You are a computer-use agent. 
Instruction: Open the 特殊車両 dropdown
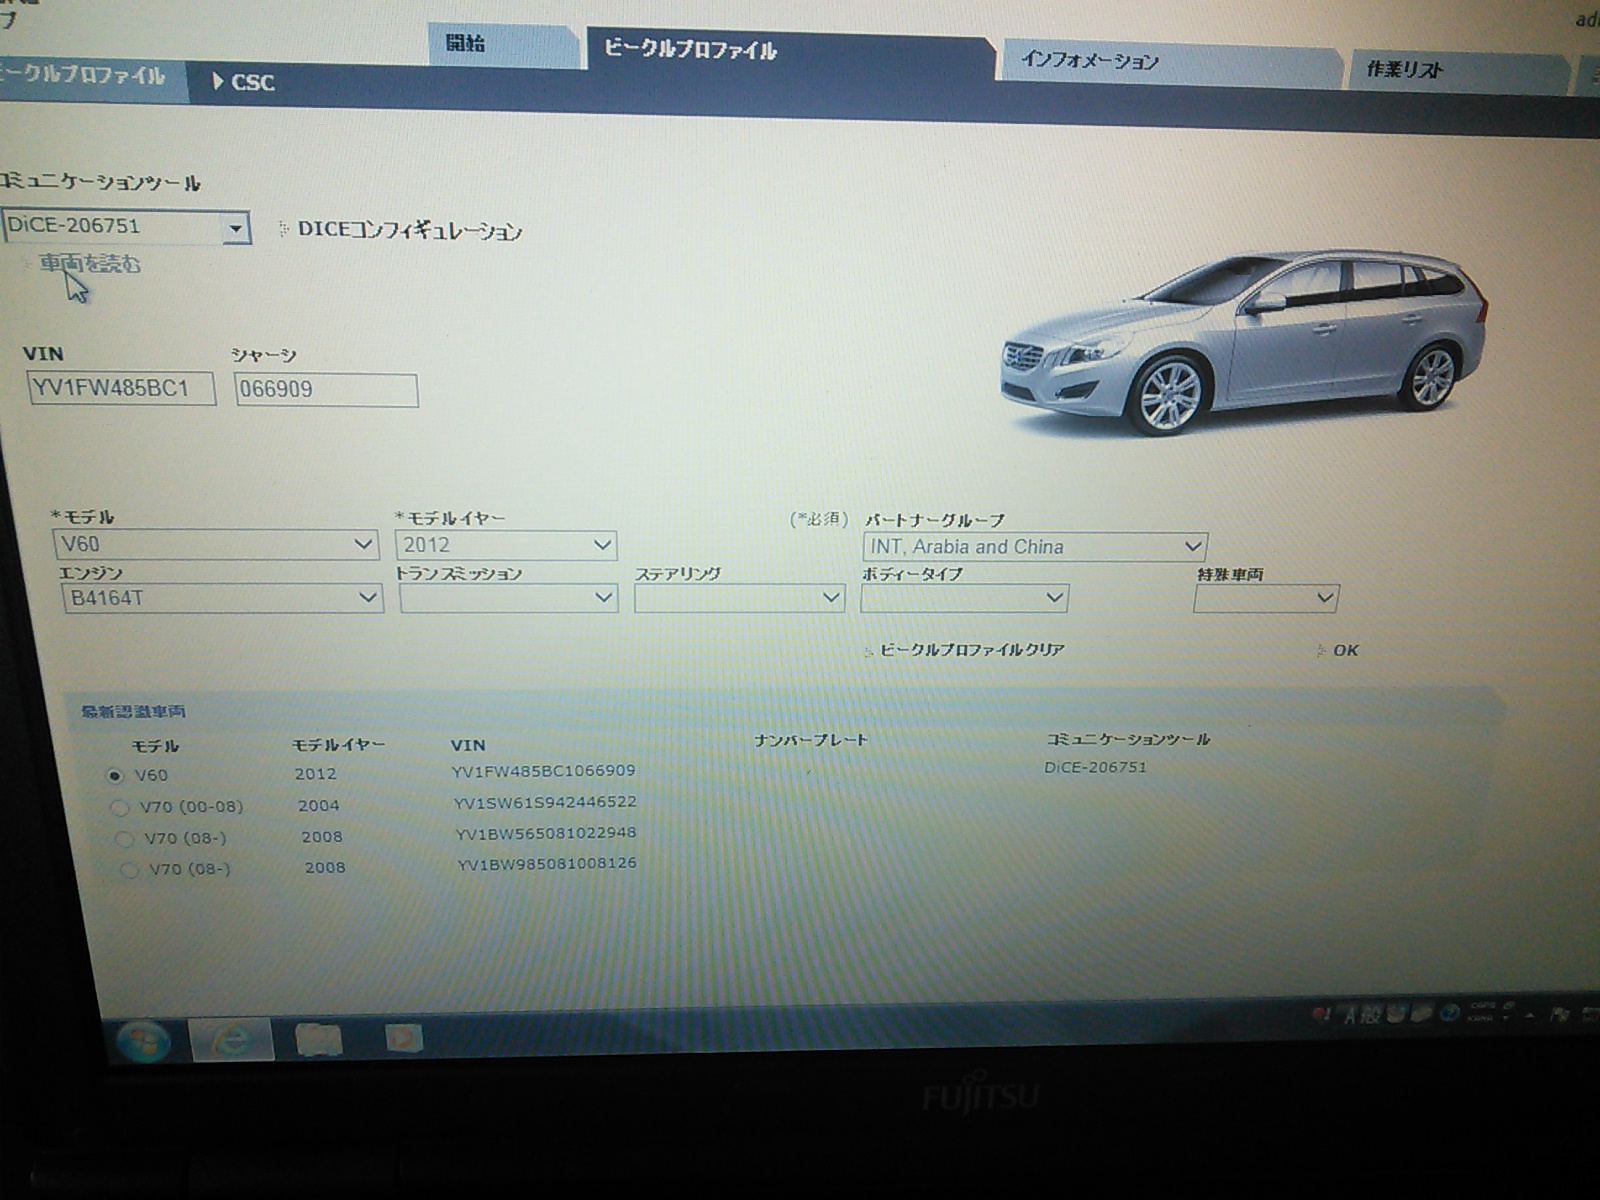pos(1266,599)
